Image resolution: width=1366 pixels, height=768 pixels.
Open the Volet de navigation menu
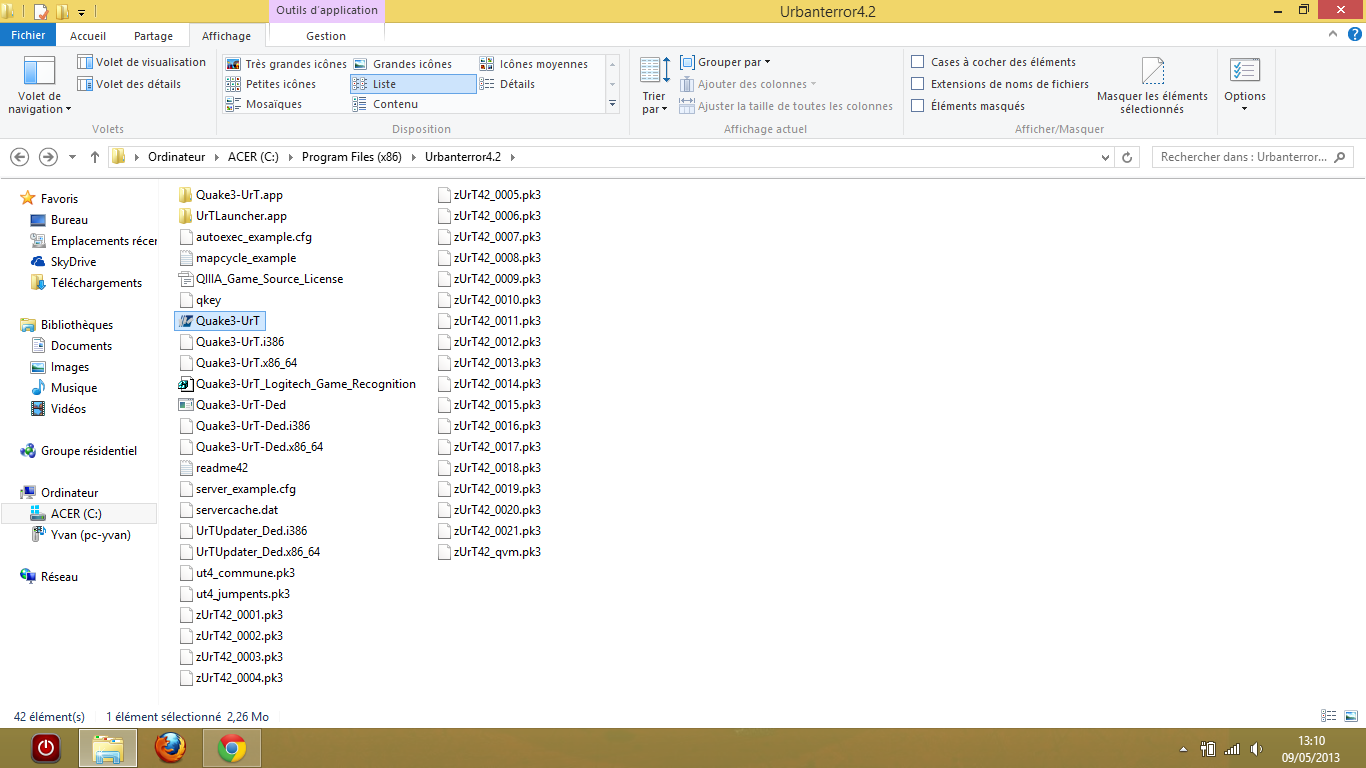pyautogui.click(x=39, y=86)
